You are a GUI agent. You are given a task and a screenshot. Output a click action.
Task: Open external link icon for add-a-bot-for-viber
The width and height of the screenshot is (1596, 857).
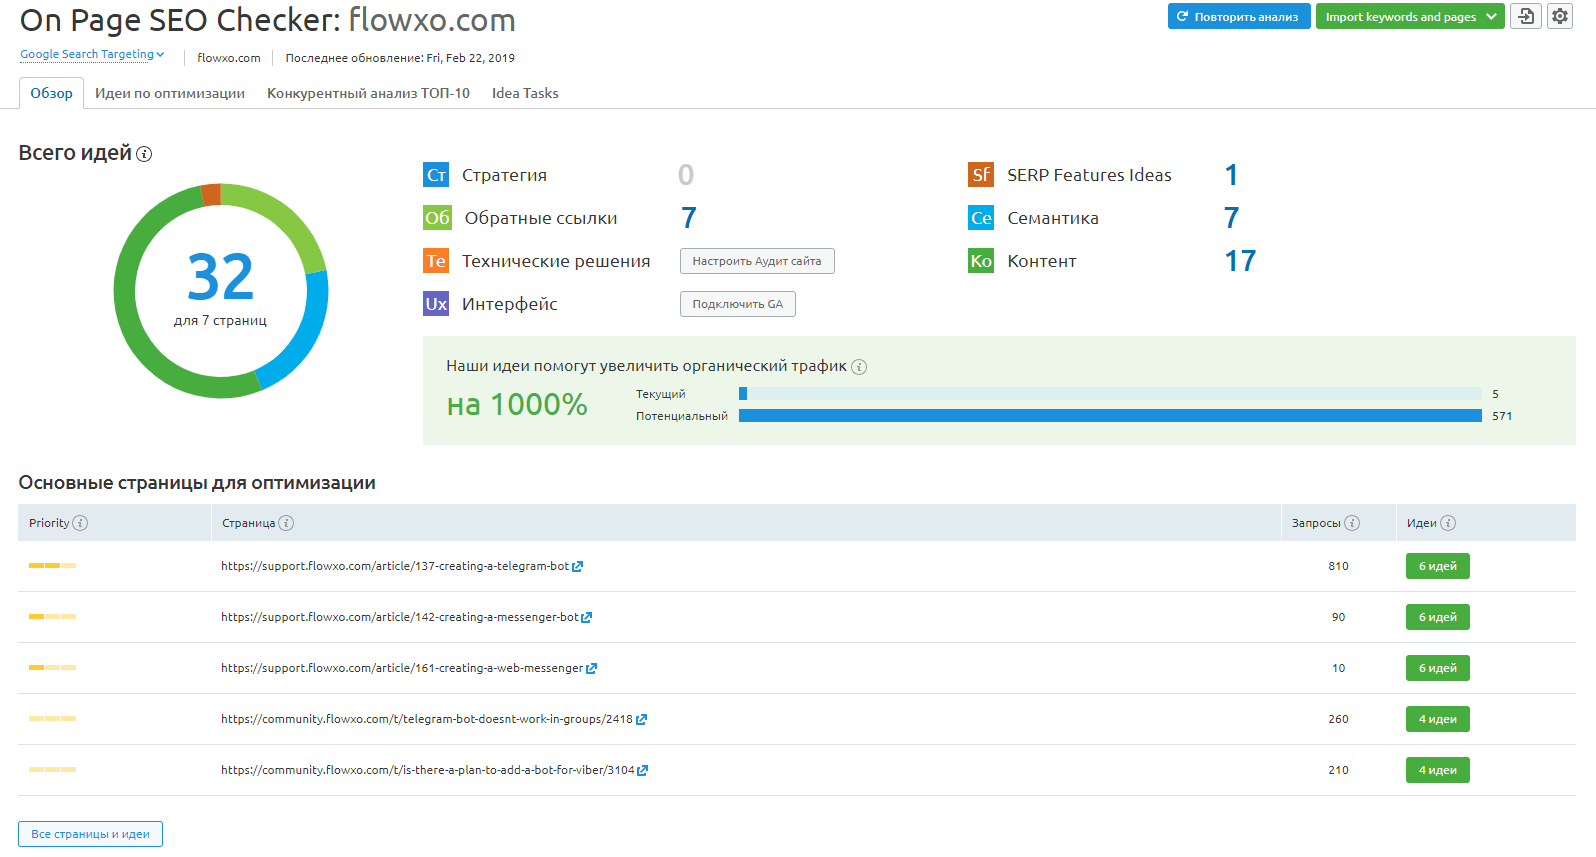(642, 771)
